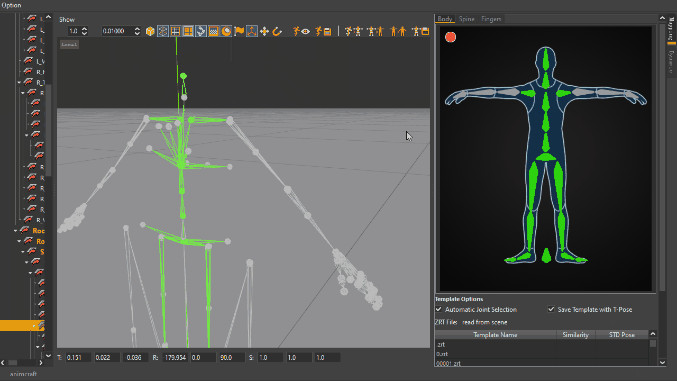Toggle Save Template with T-Pose checkbox

551,309
